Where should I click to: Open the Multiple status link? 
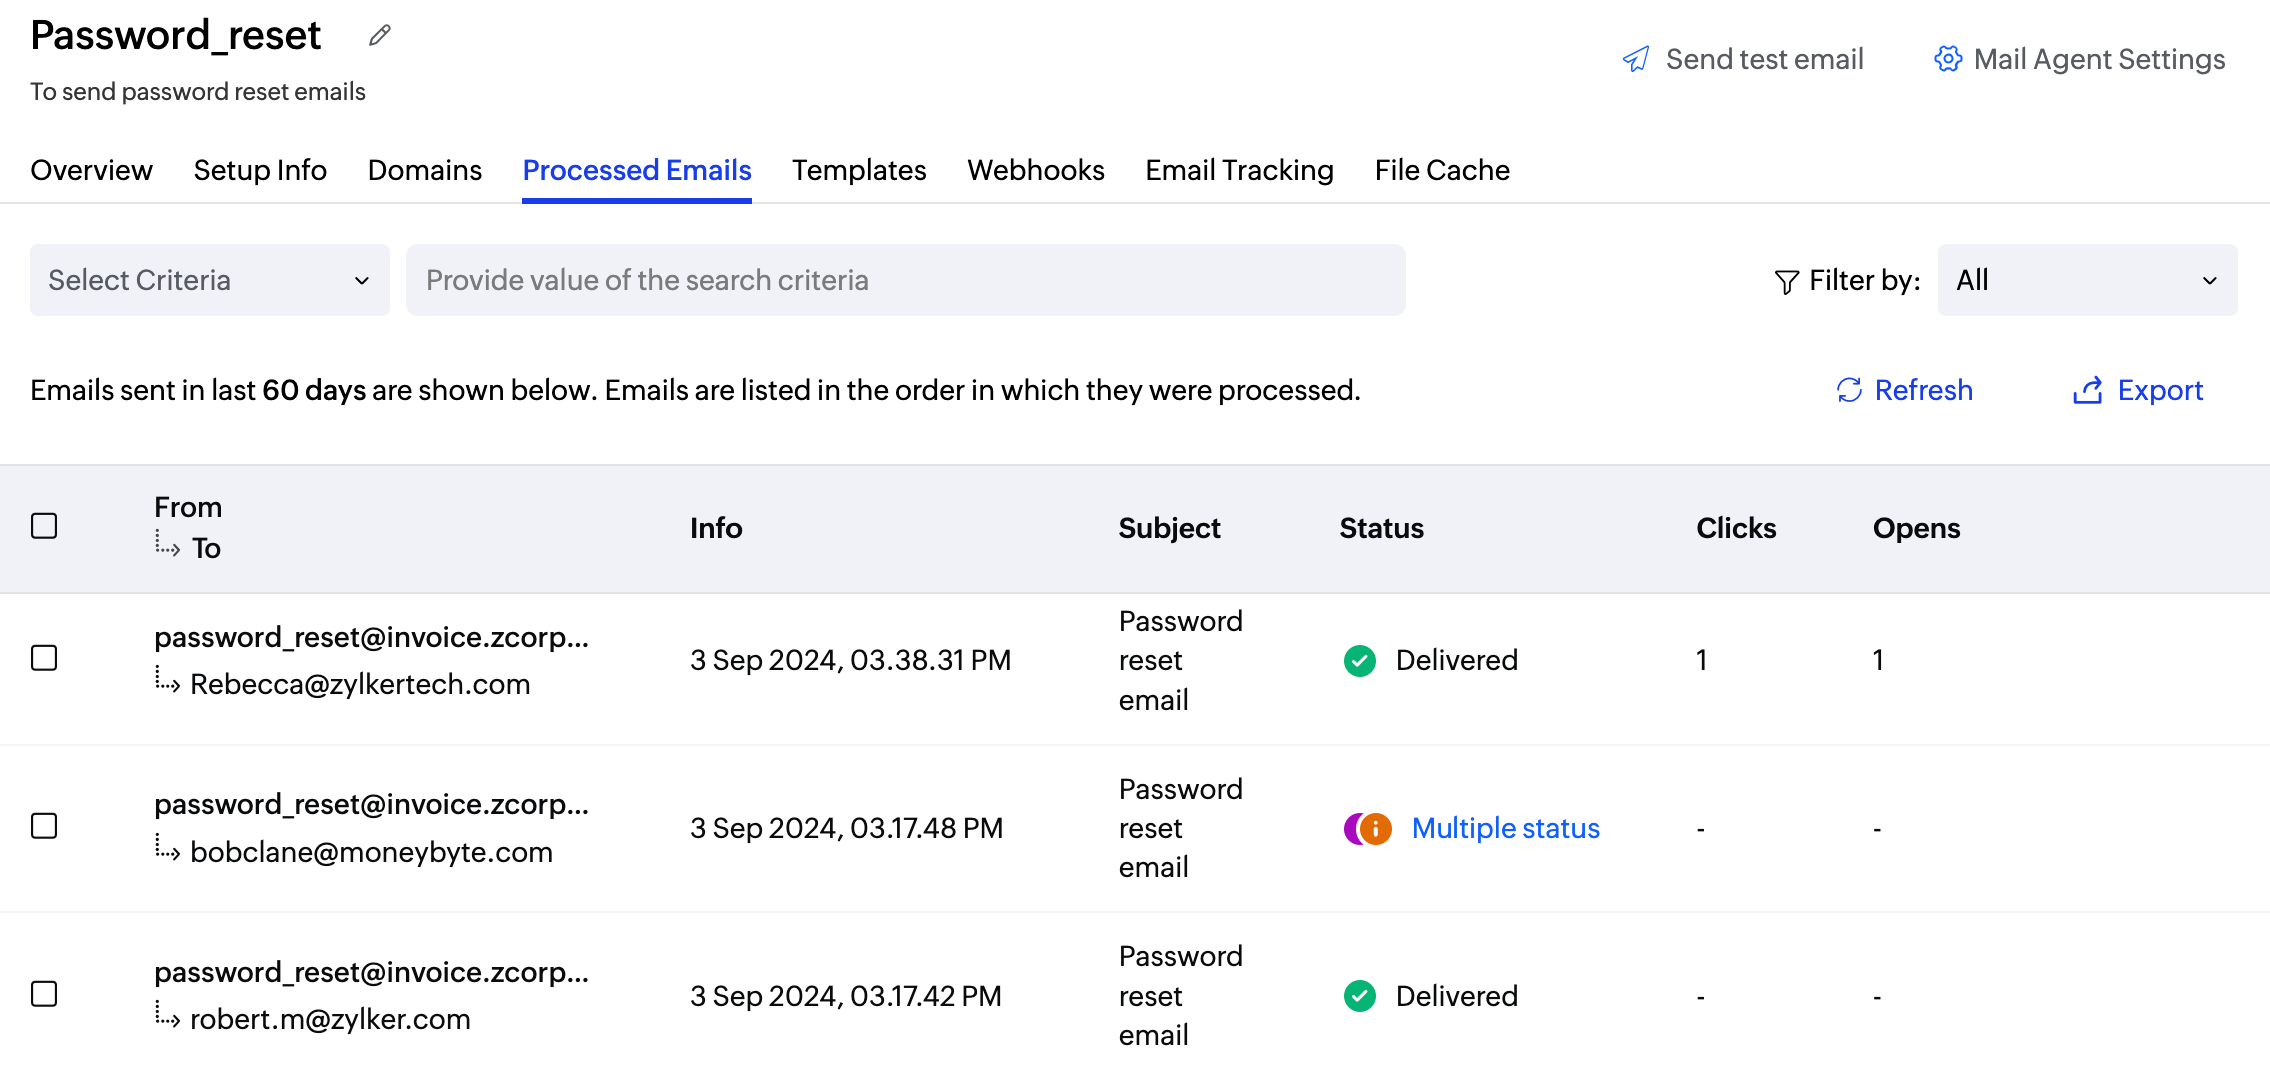(x=1505, y=828)
